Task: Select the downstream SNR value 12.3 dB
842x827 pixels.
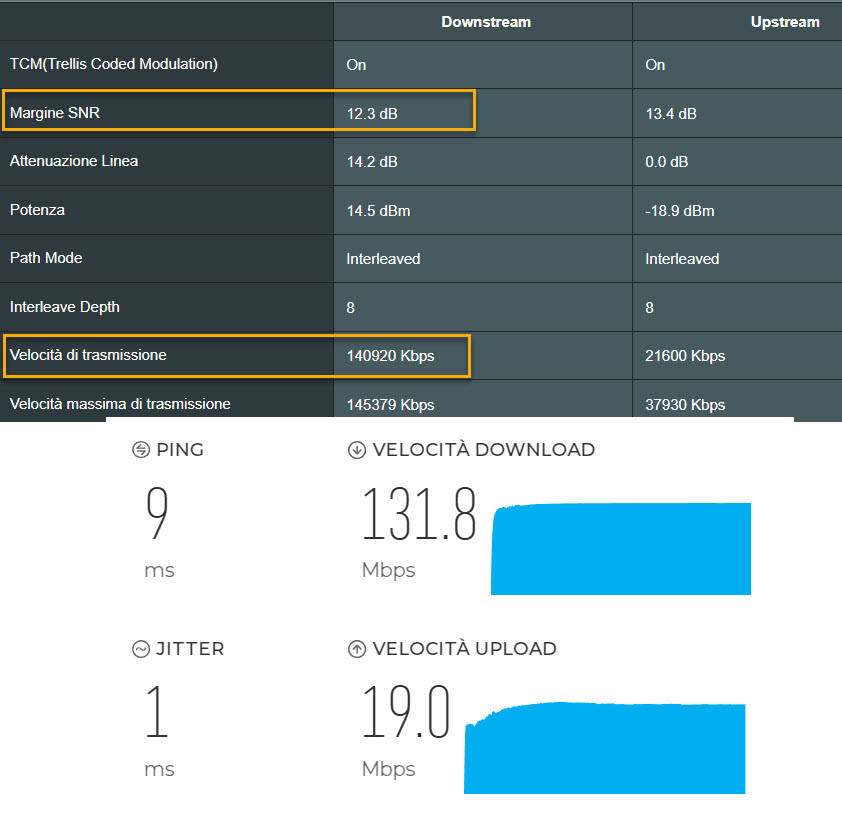Action: (x=372, y=114)
